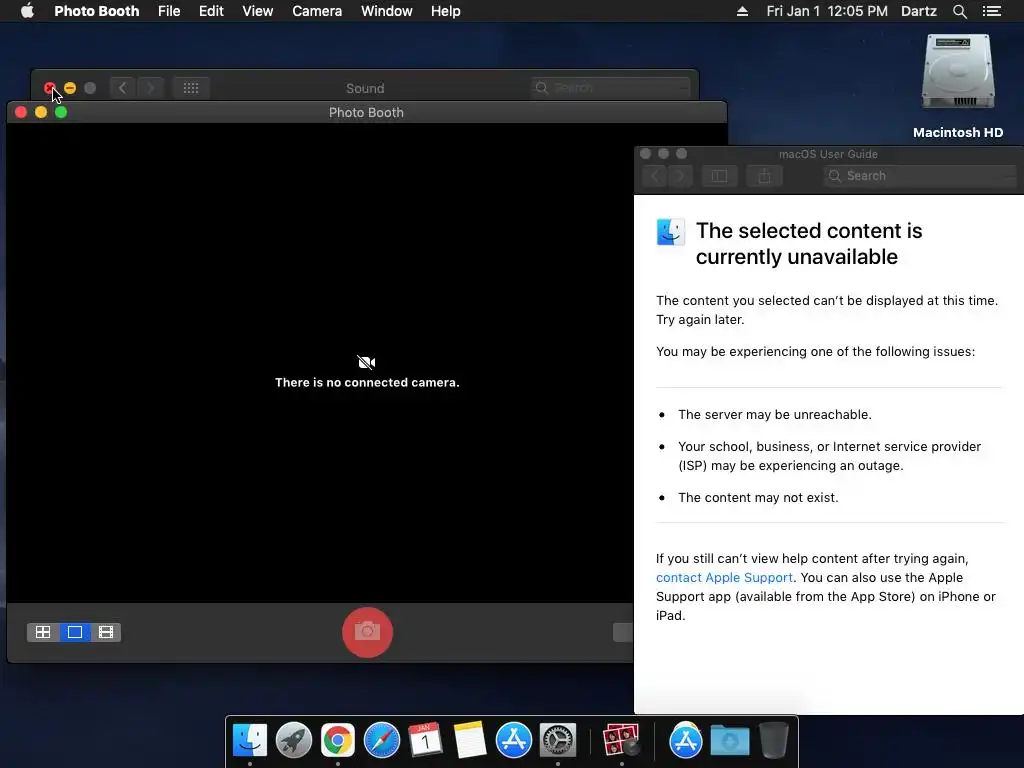
Task: Click Finder face icon in help page
Action: (671, 232)
